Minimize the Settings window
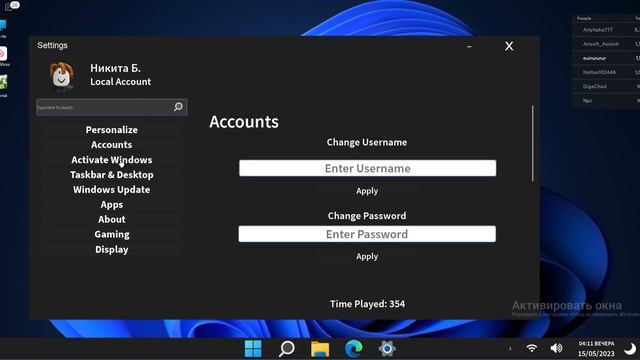Viewport: 640px width, 360px height. [469, 47]
